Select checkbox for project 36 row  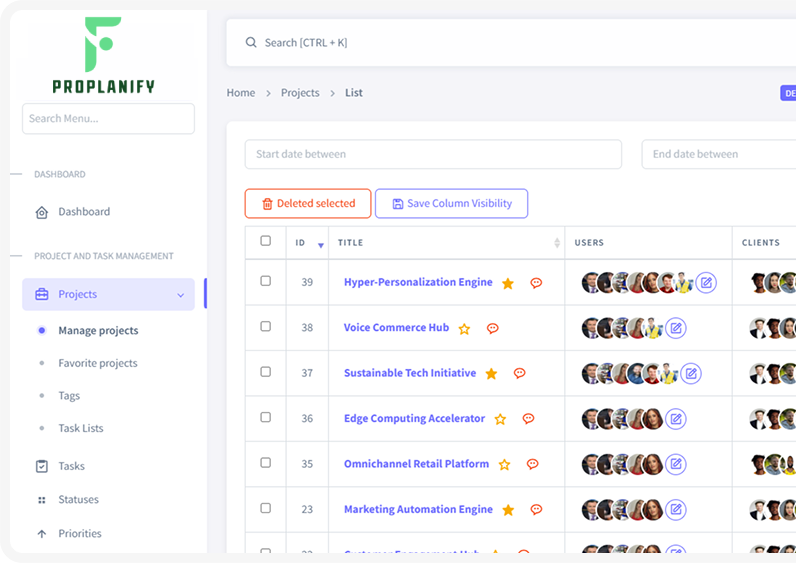tap(265, 417)
